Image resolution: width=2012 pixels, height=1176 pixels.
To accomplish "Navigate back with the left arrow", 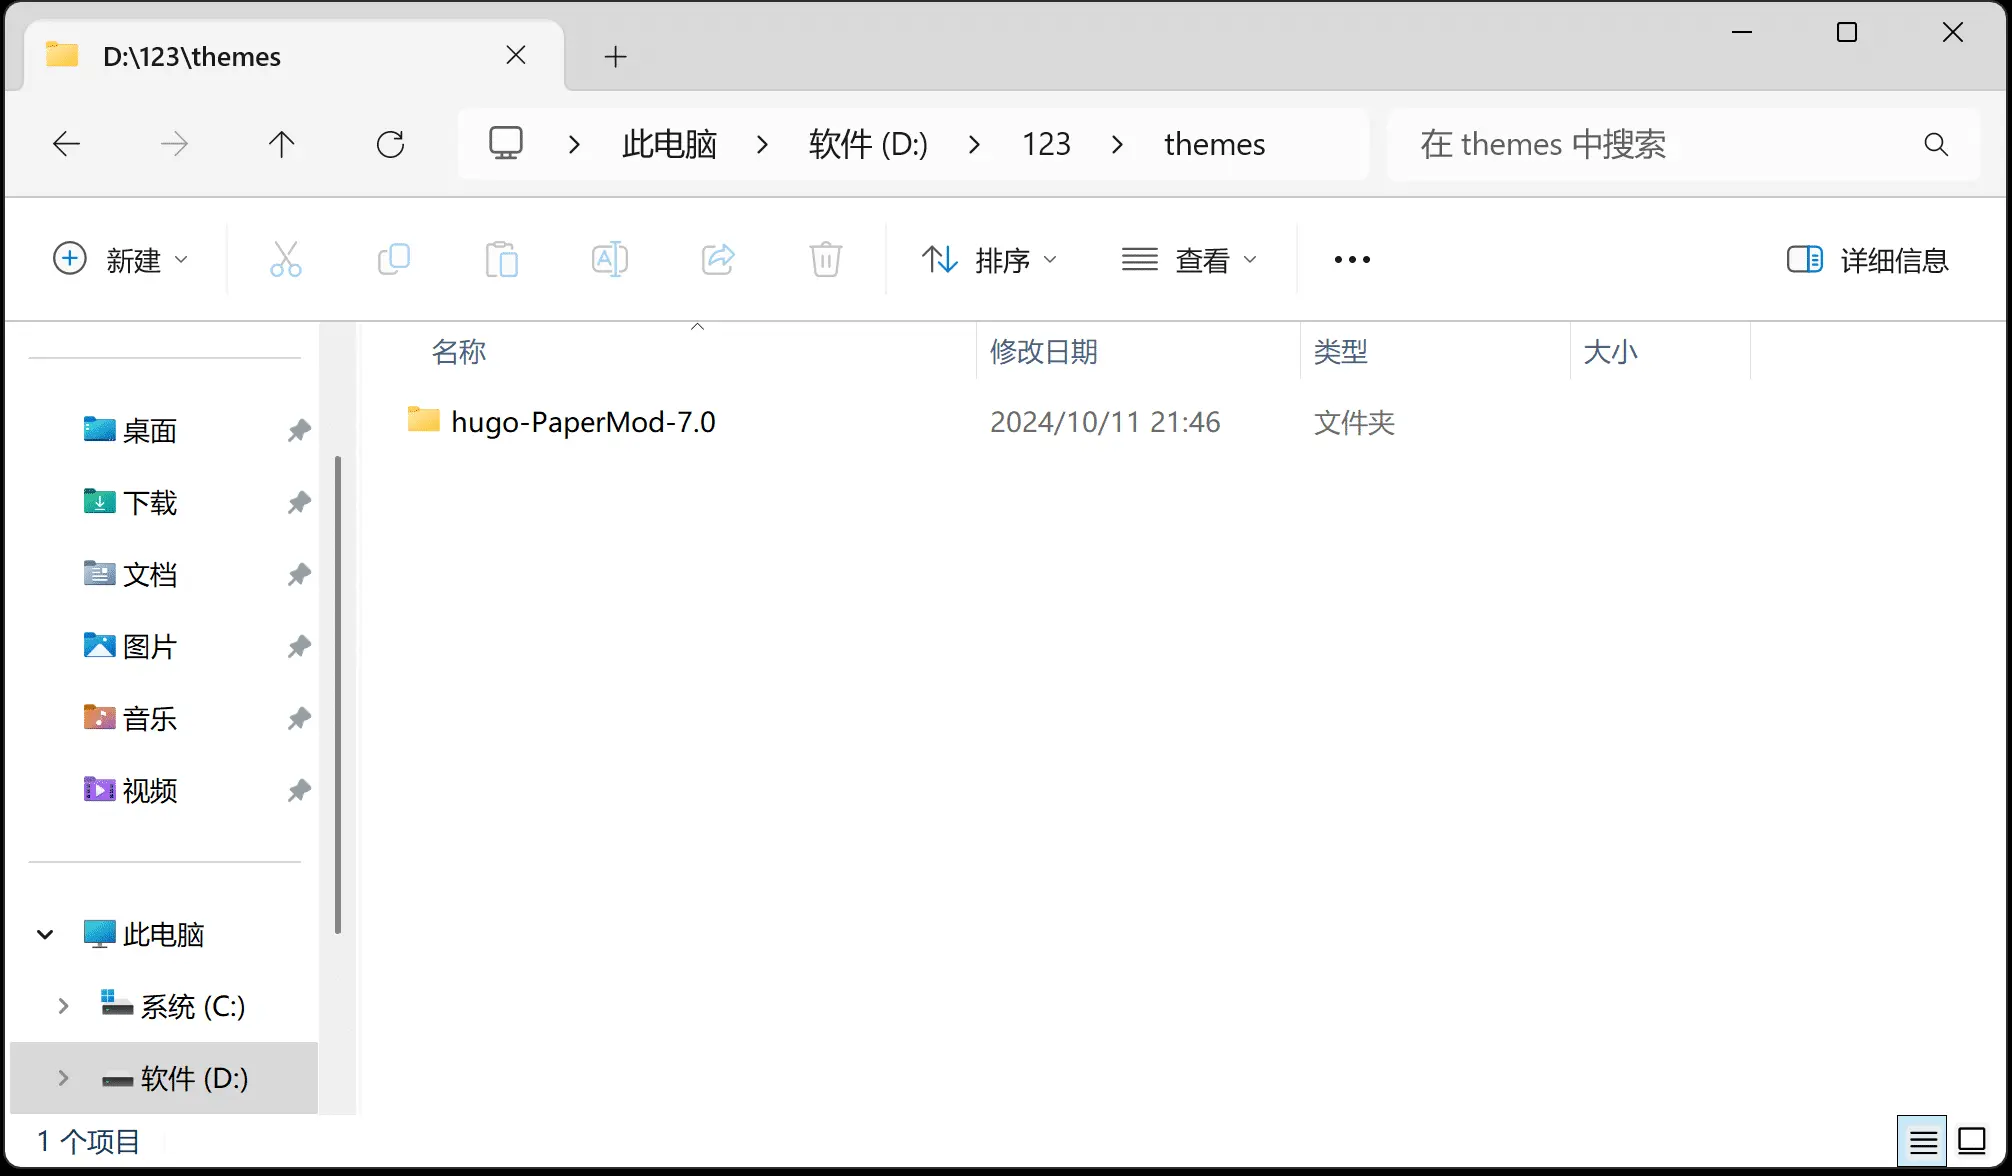I will [x=66, y=145].
